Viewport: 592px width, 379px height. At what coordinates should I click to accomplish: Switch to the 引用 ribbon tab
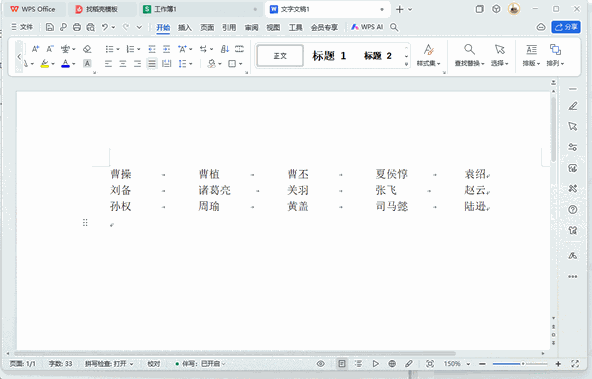229,27
